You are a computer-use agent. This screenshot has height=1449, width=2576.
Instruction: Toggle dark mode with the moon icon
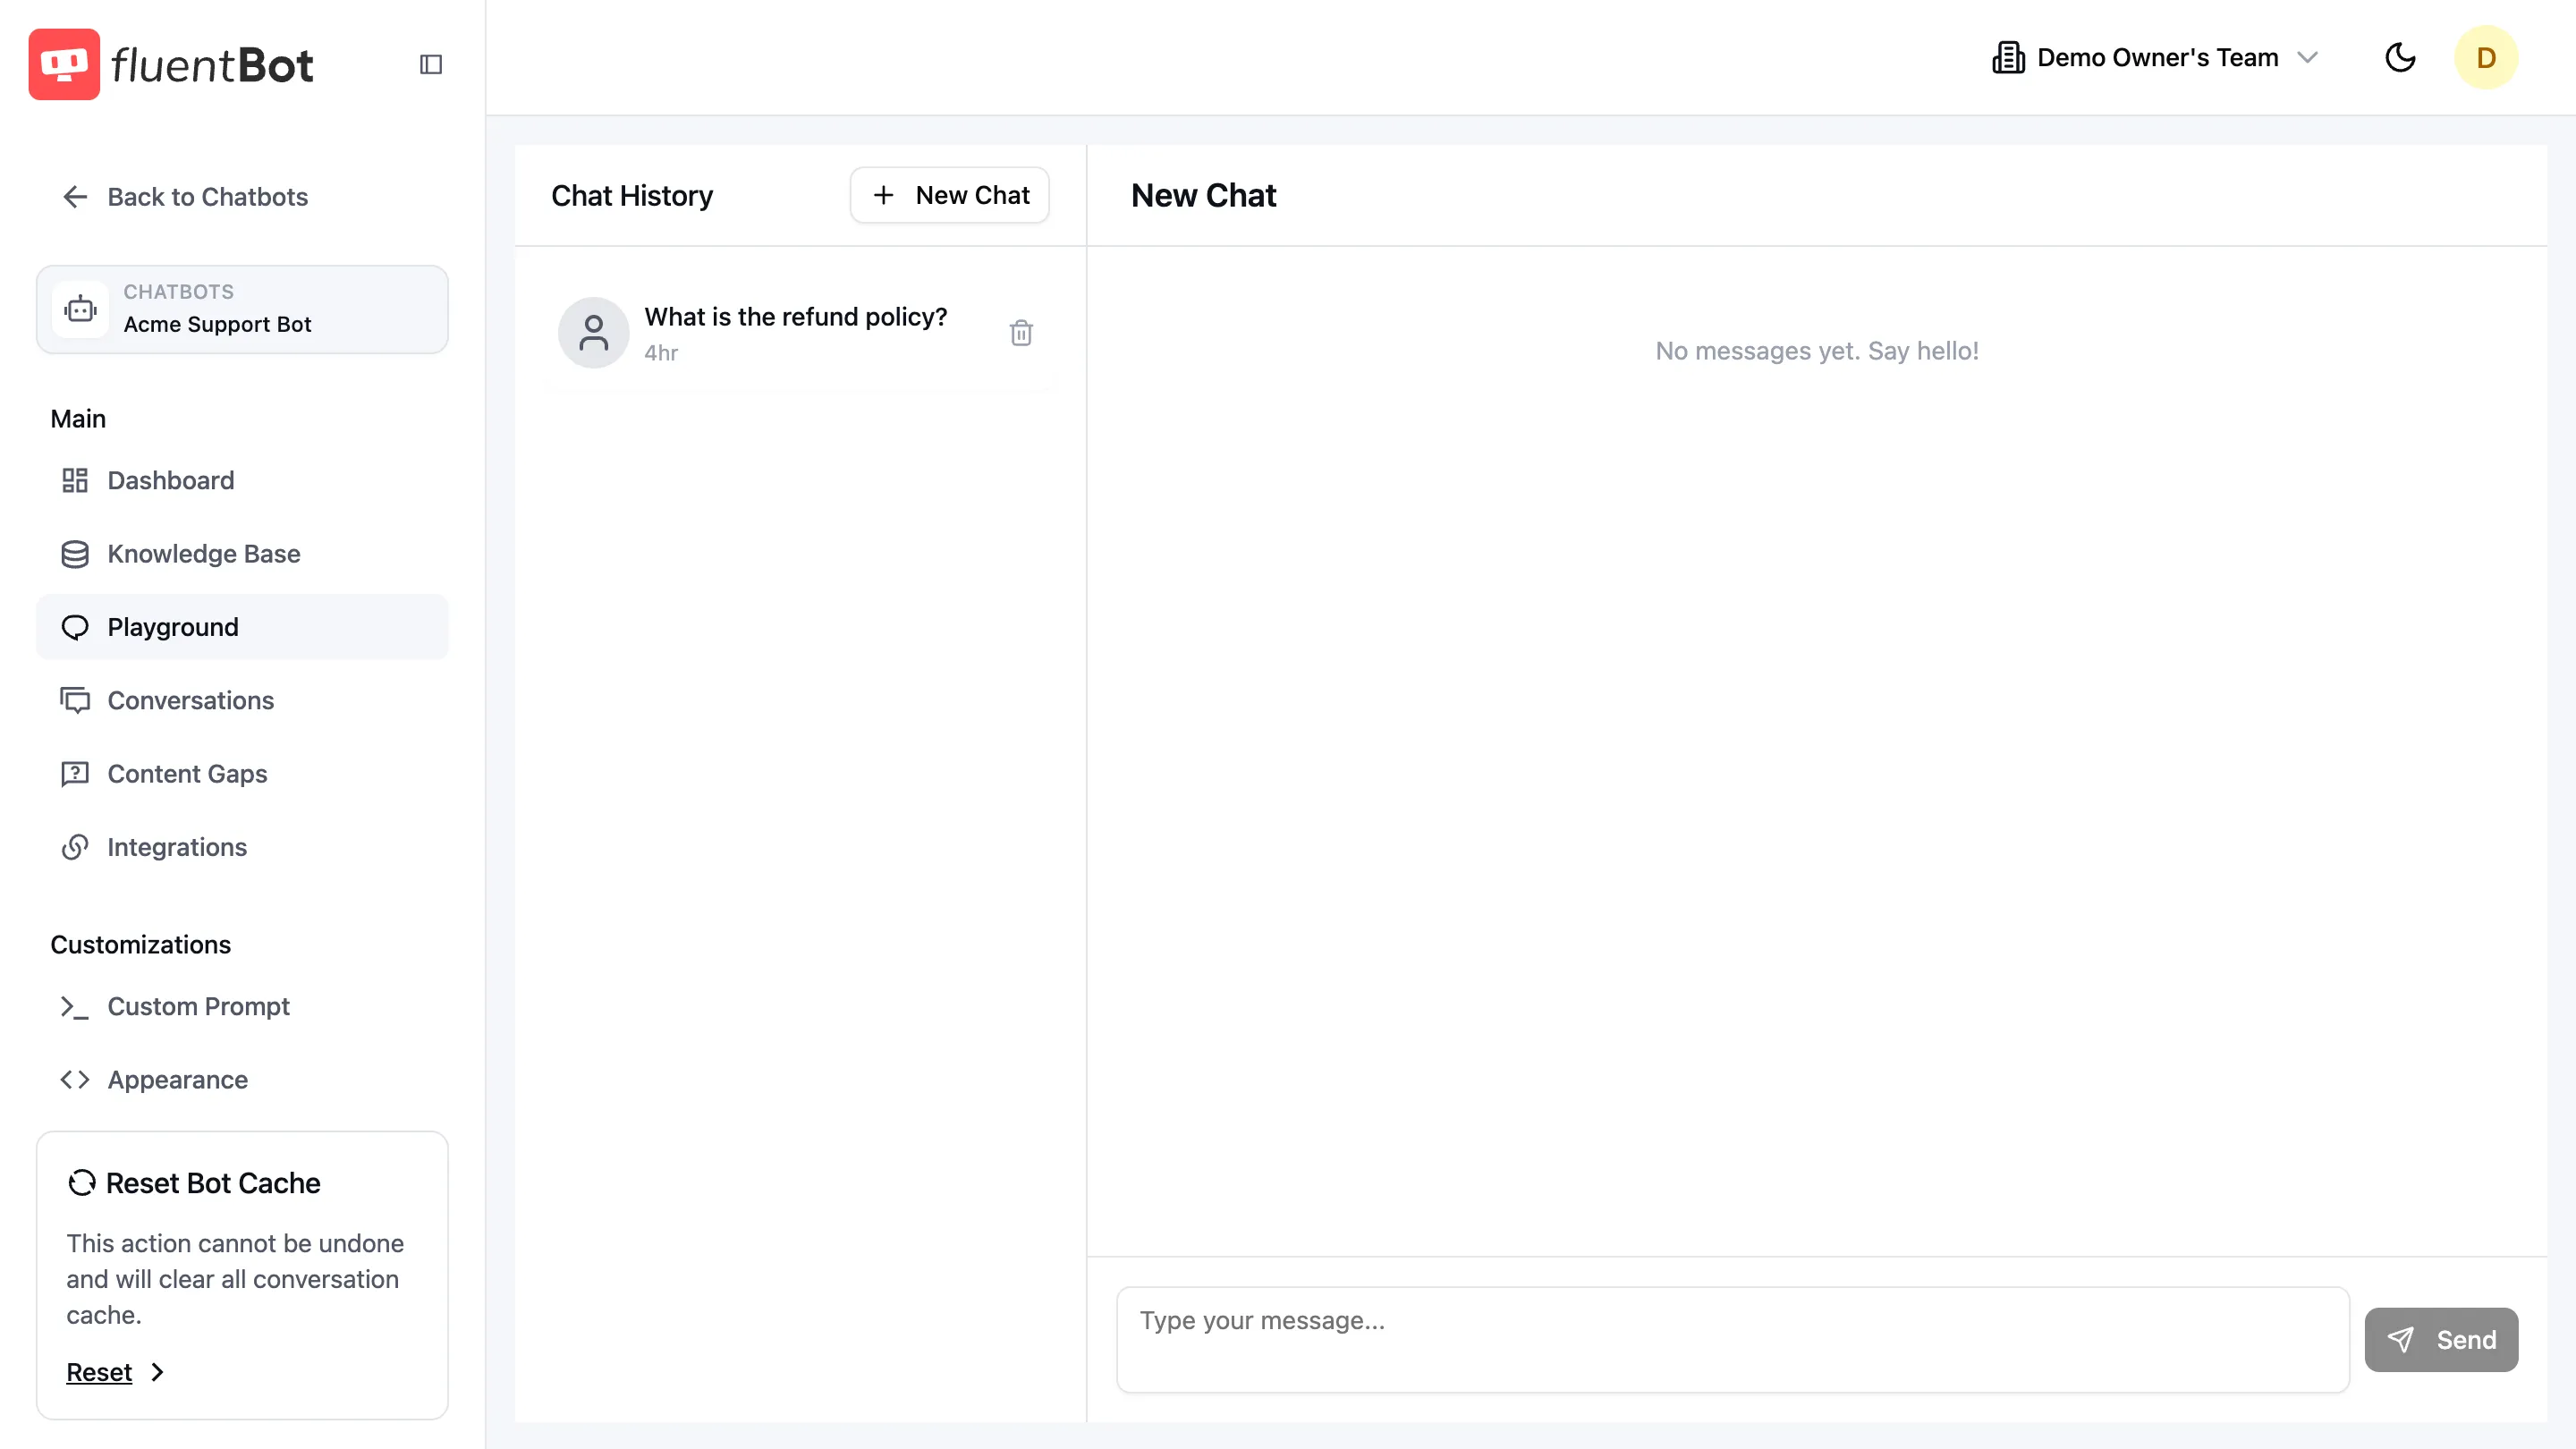(x=2400, y=58)
